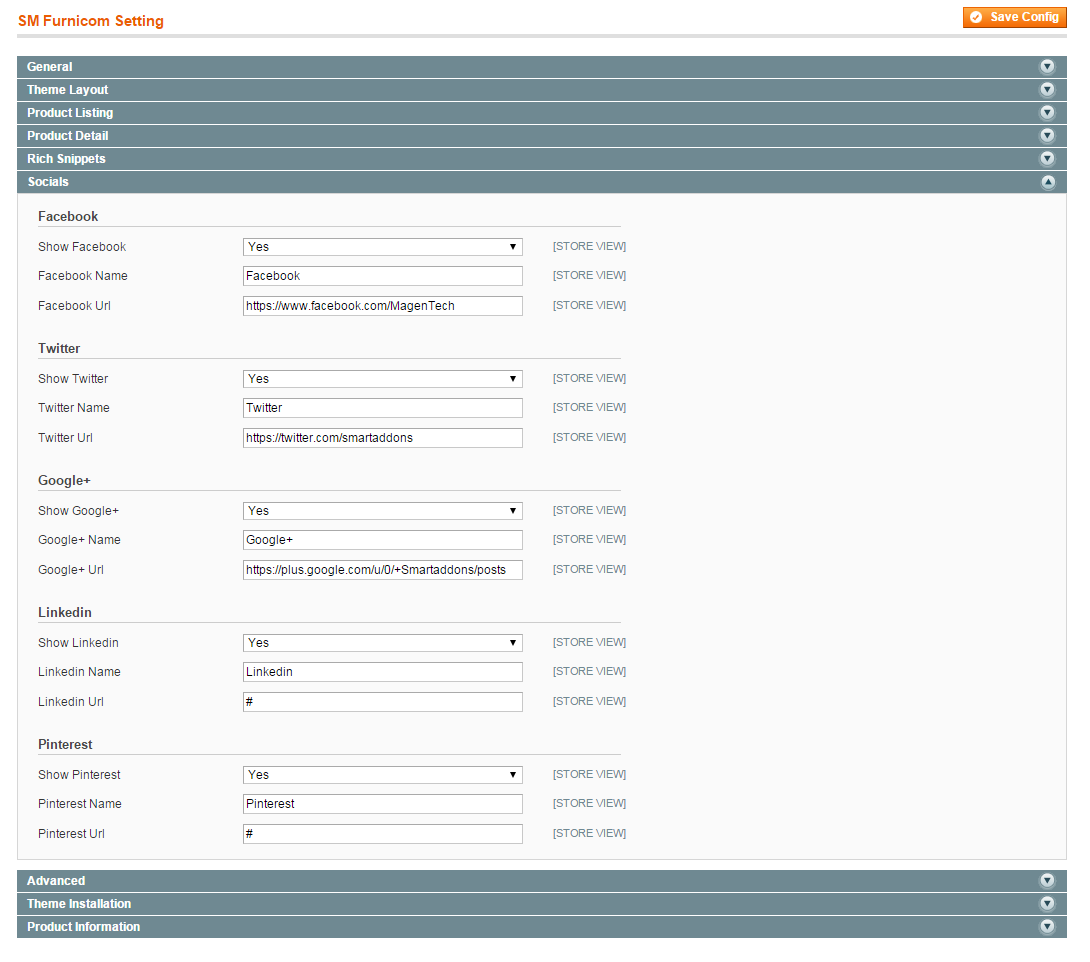Viewport: 1090px width, 962px height.
Task: Focus the Google+ Name field
Action: tap(382, 540)
